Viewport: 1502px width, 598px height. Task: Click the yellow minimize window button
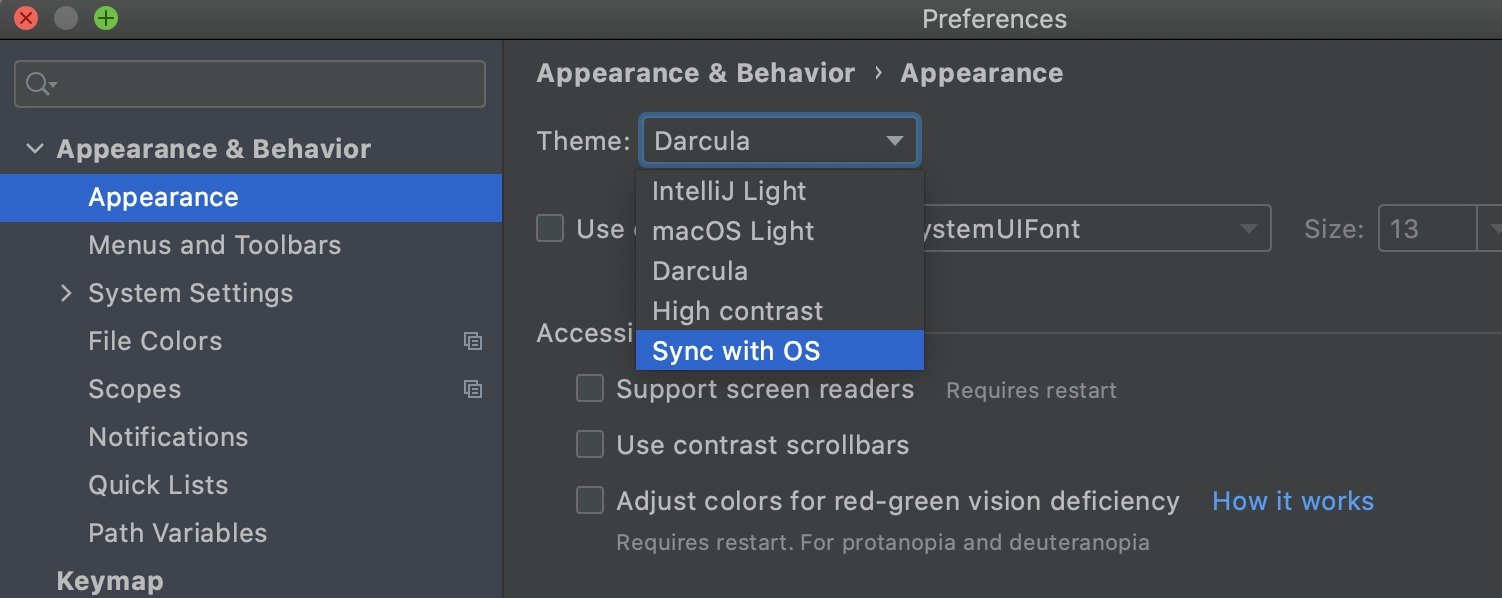click(x=66, y=18)
